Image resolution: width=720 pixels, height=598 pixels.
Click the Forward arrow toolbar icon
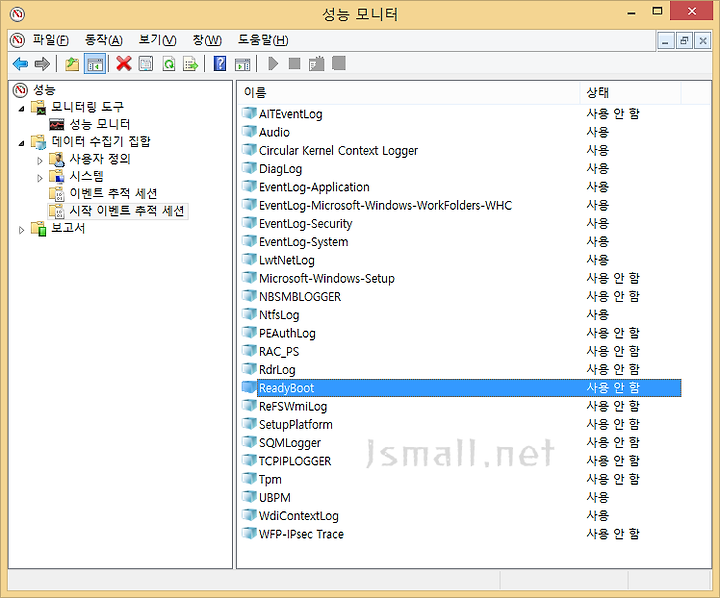42,64
